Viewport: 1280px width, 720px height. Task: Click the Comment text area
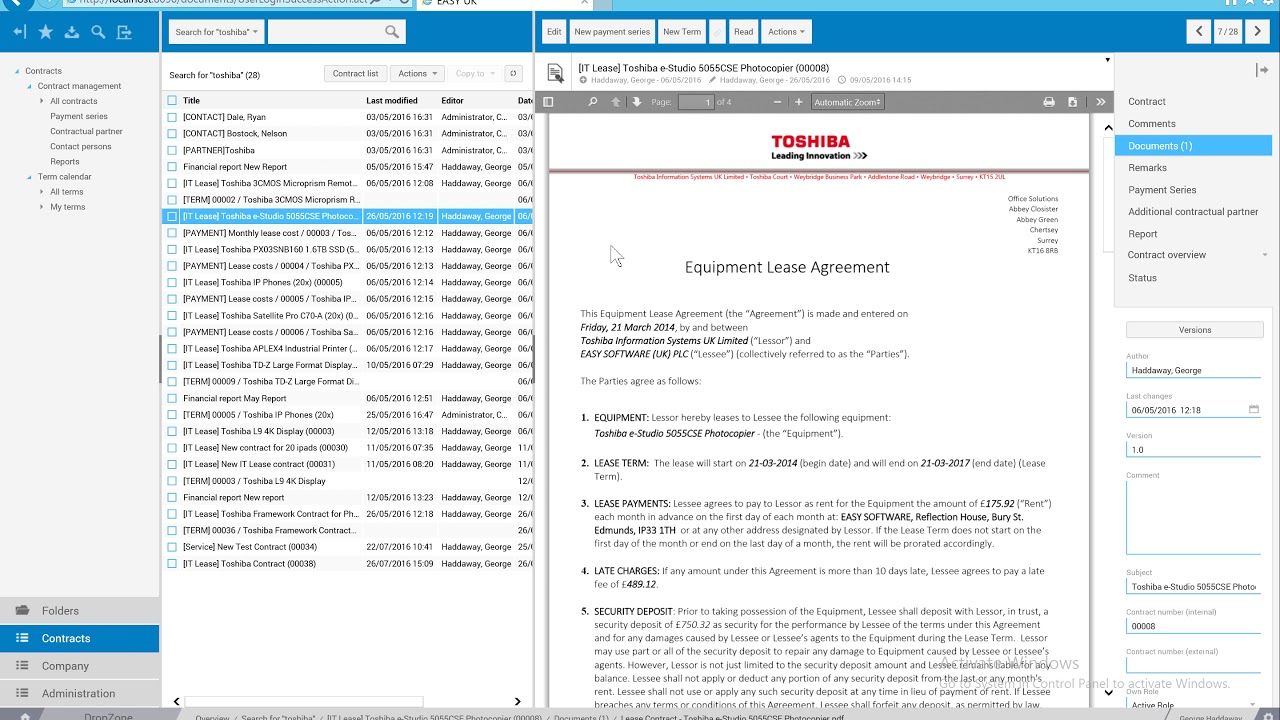click(1194, 517)
